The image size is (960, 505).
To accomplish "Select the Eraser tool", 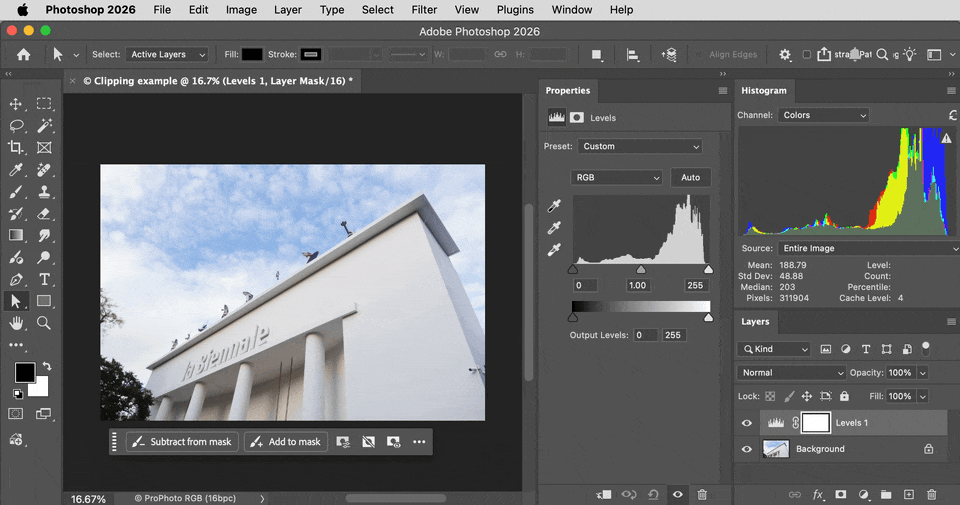I will (44, 214).
